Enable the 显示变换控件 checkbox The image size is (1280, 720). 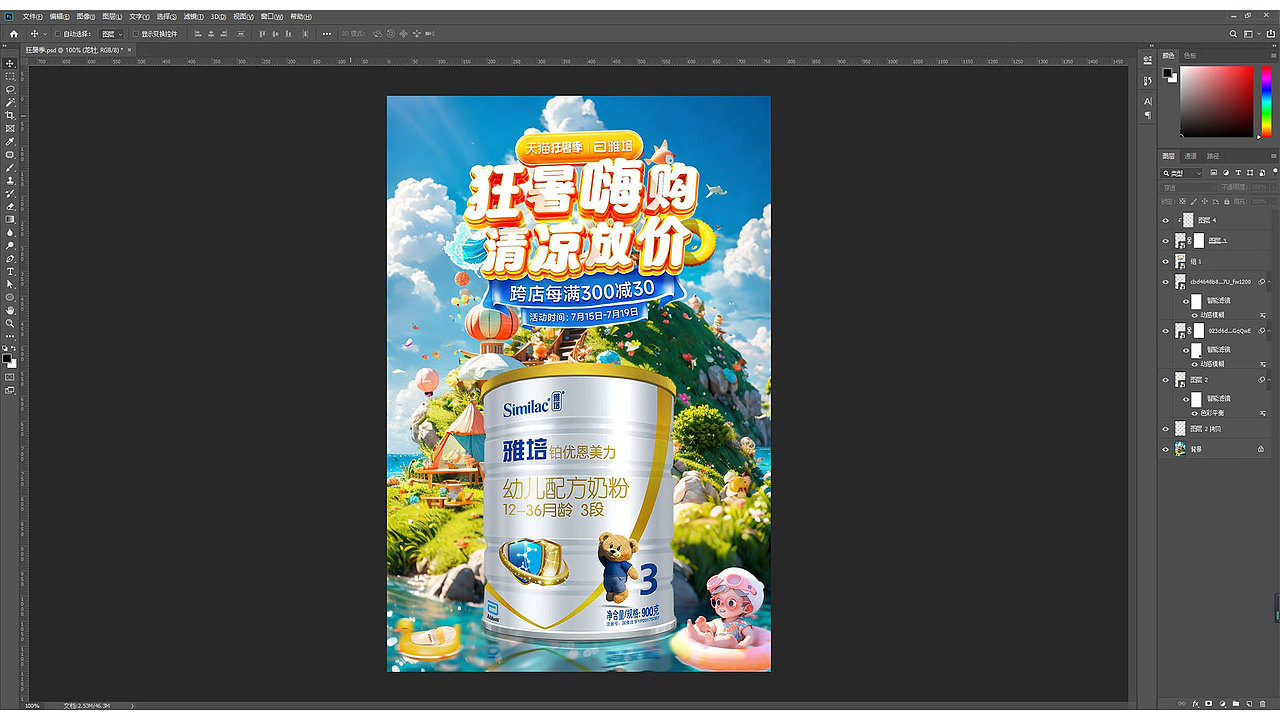click(x=135, y=34)
